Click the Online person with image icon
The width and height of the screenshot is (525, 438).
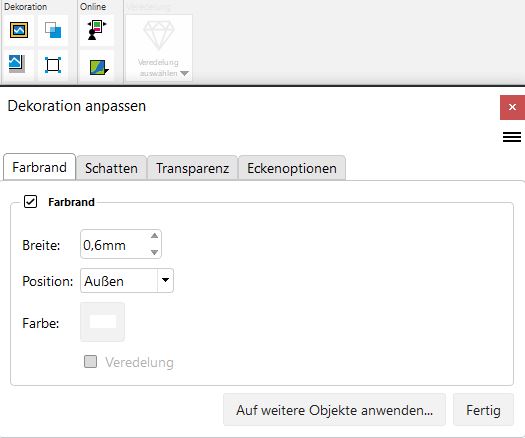(97, 30)
